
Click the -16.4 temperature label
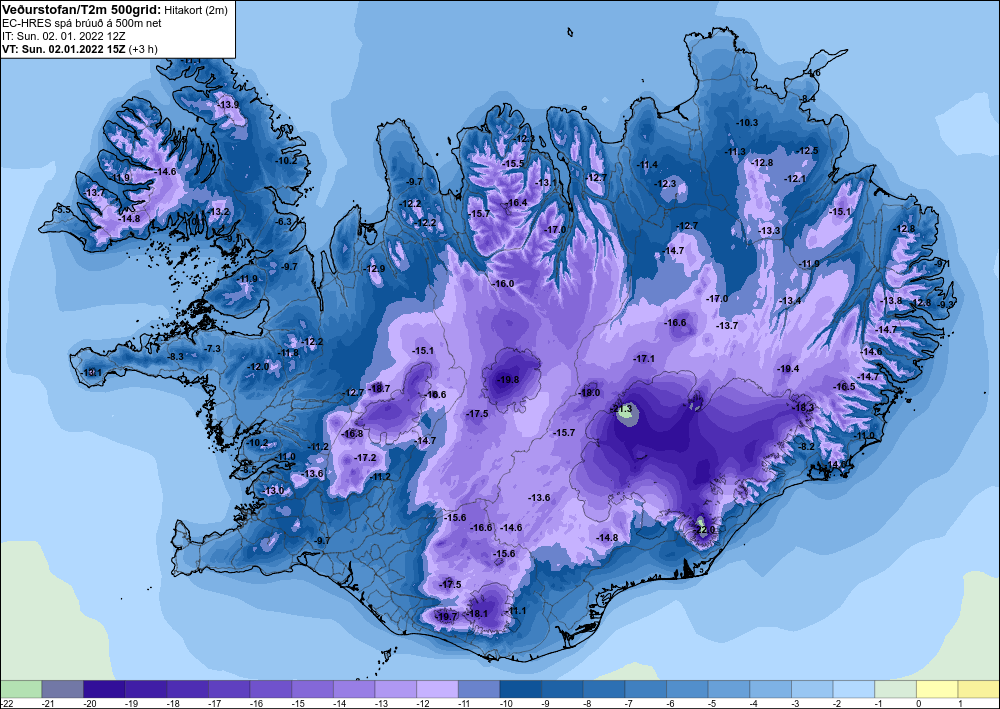pyautogui.click(x=517, y=203)
